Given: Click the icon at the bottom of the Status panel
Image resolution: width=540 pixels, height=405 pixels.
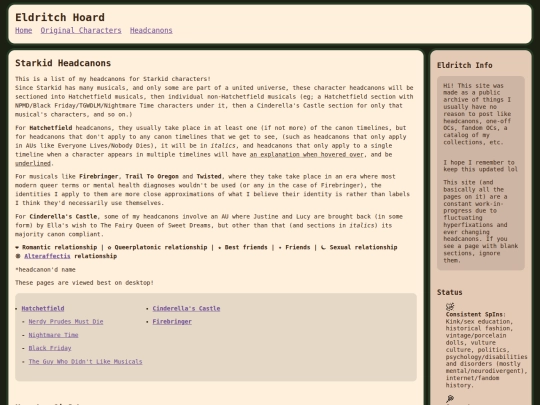Looking at the screenshot, I should (450, 399).
